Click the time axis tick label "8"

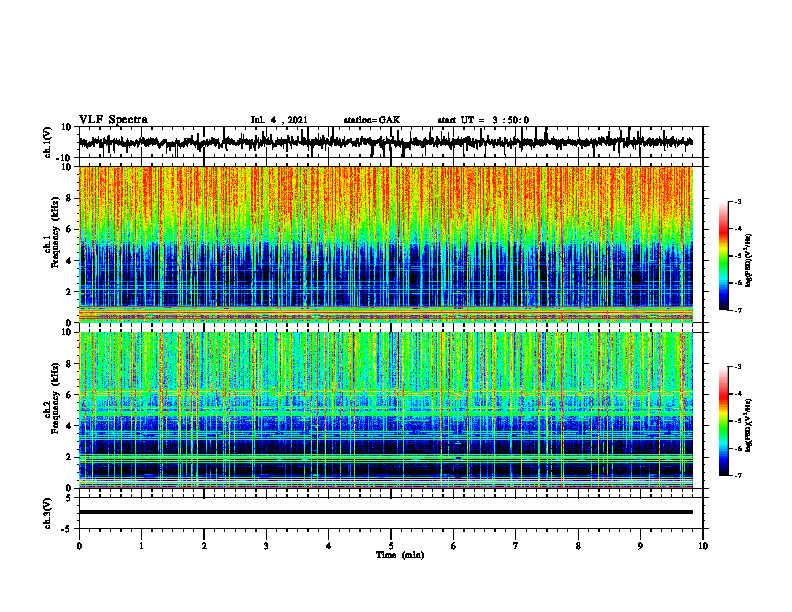pos(578,546)
